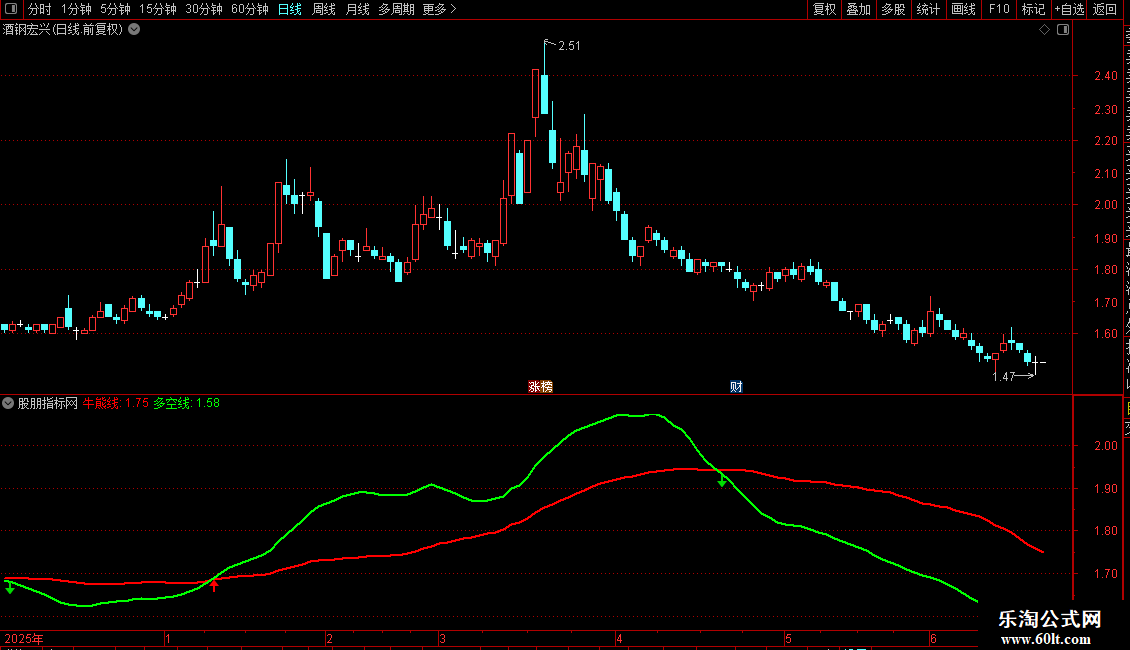Switch to 月线 monthly chart
The image size is (1130, 650).
coord(357,9)
